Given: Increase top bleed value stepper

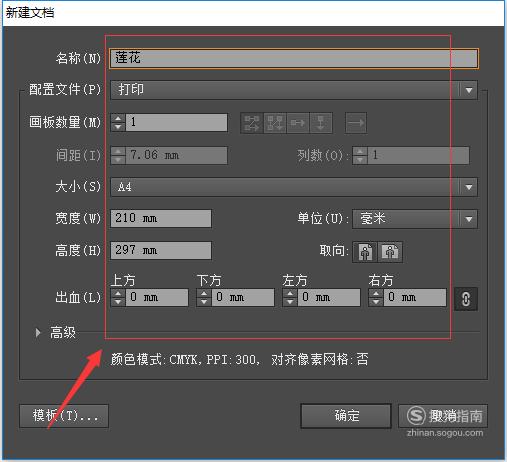Looking at the screenshot, I should [118, 294].
